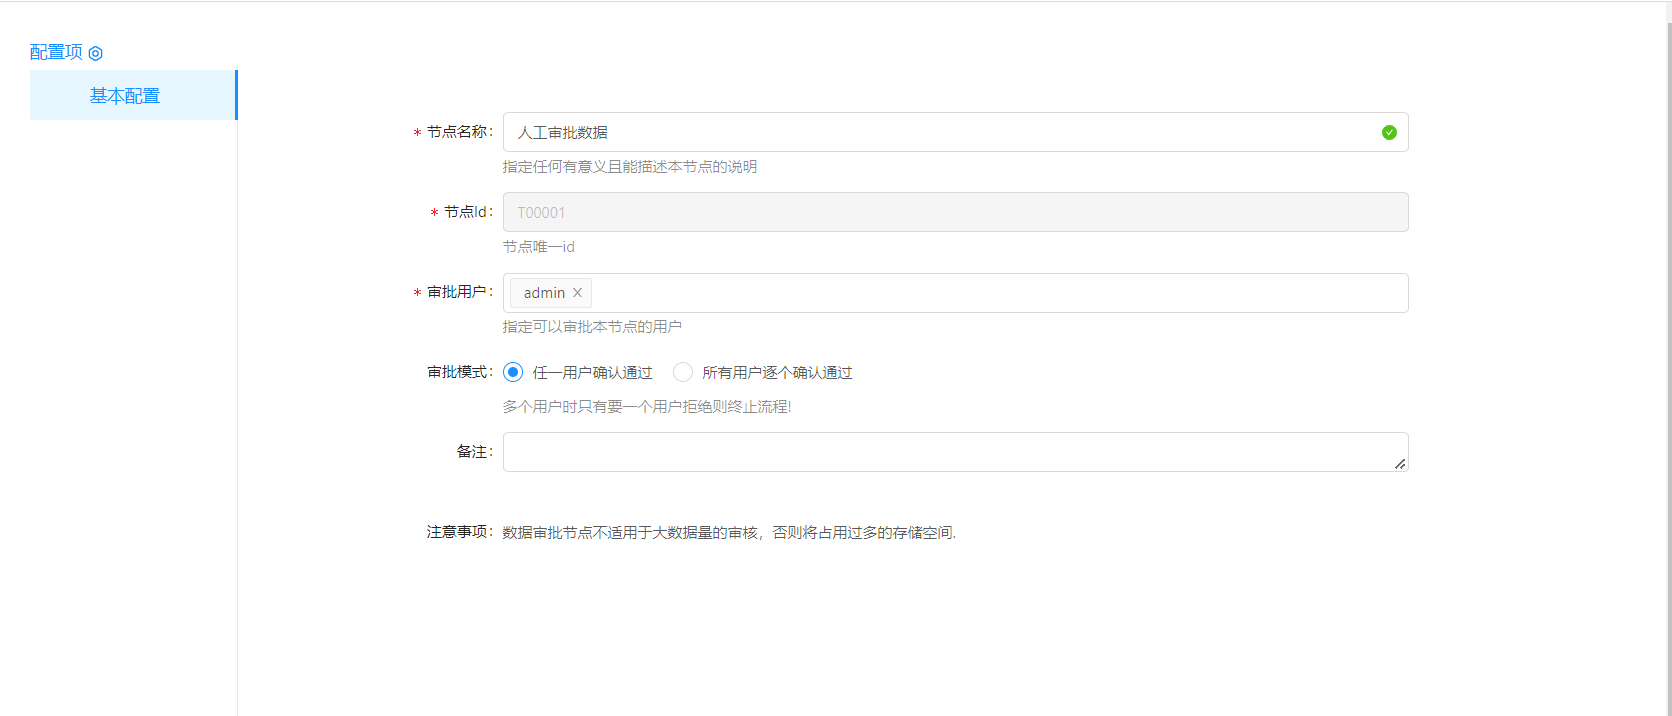Click the 配置项 header title
The image size is (1672, 716).
point(56,52)
